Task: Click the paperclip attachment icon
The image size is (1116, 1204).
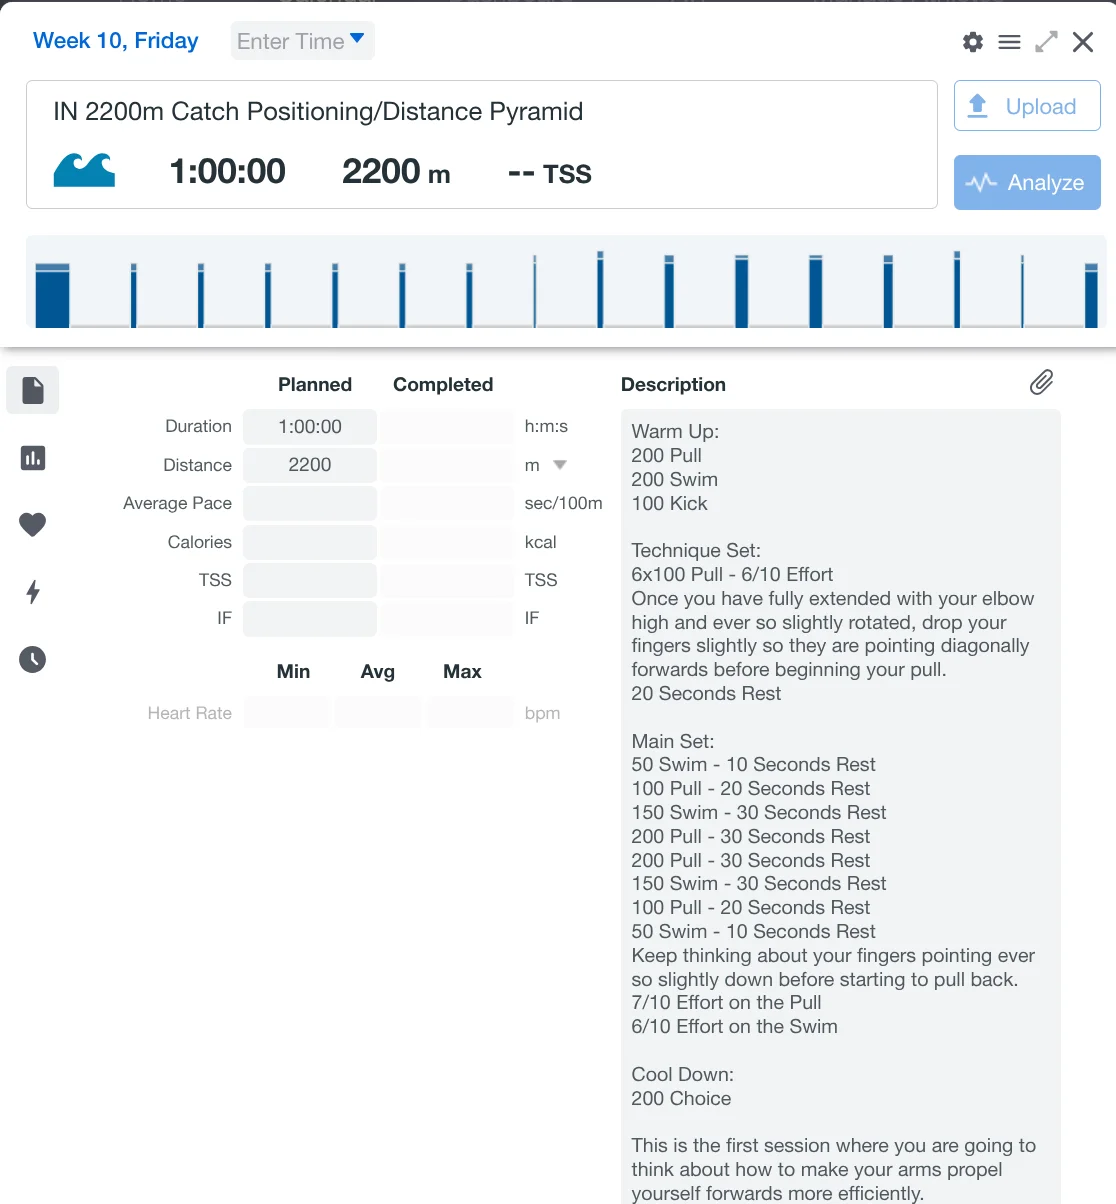Action: point(1041,383)
